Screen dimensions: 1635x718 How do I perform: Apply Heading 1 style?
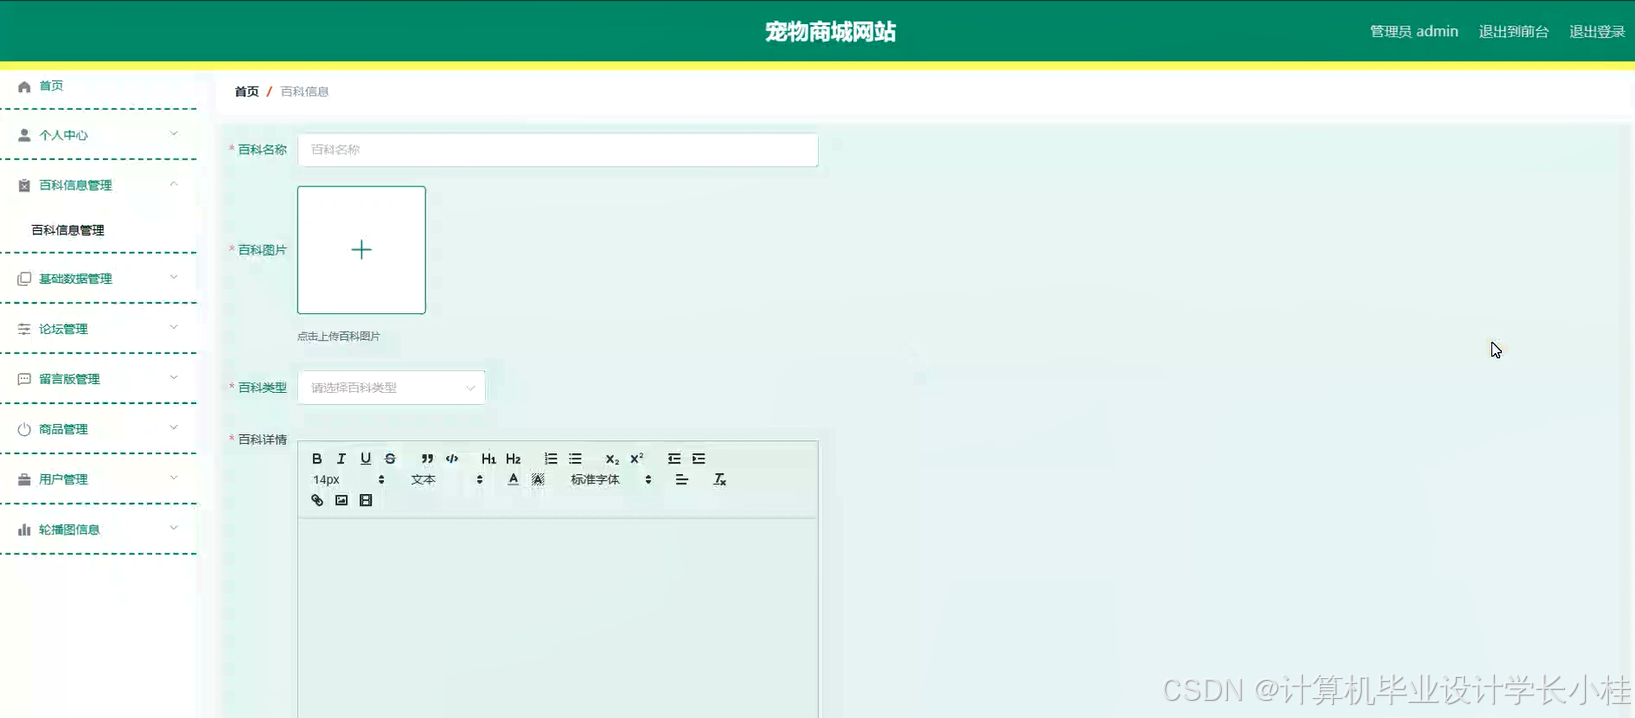click(488, 459)
